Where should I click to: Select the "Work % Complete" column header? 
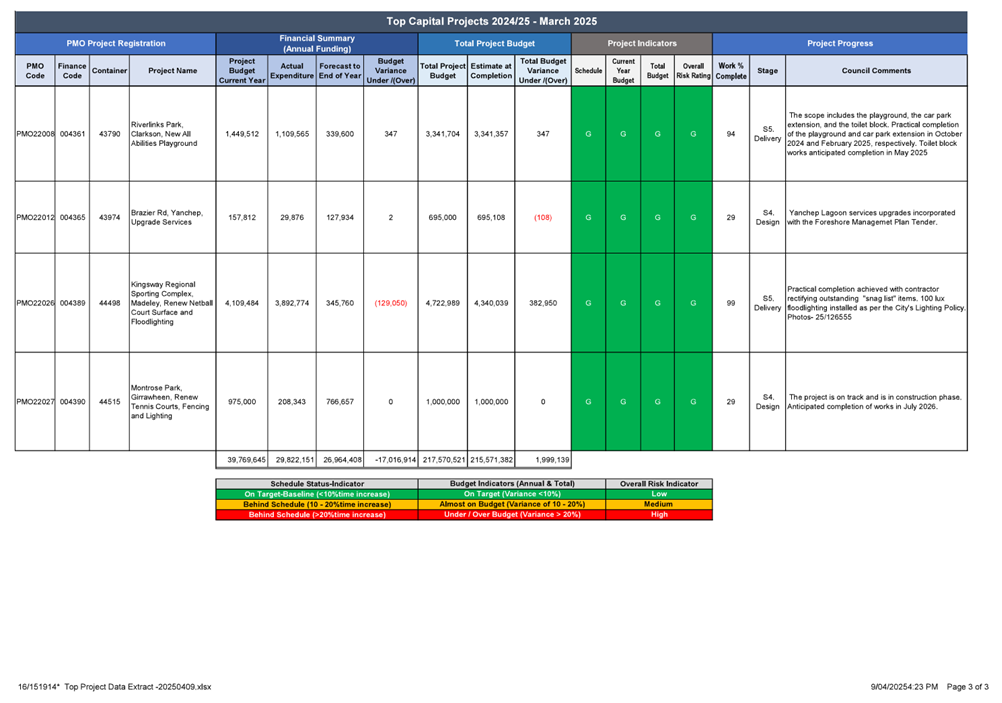point(731,70)
